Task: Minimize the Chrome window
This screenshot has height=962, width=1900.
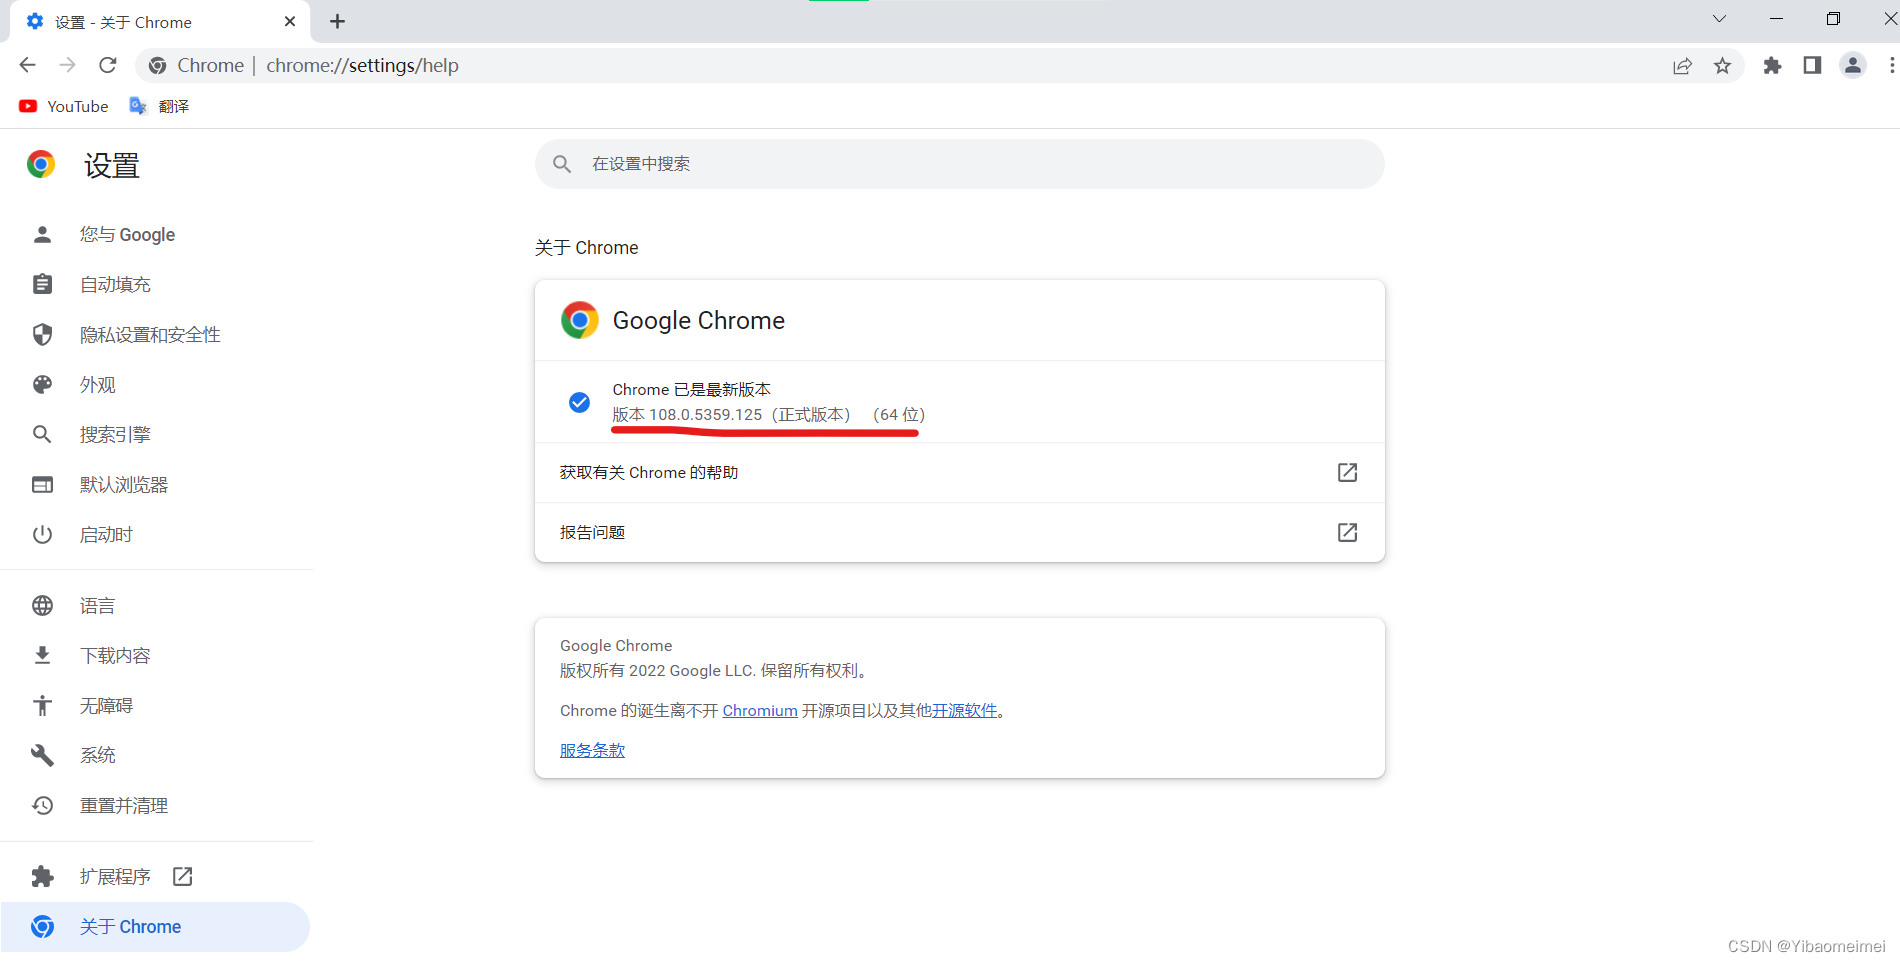Action: click(x=1776, y=19)
